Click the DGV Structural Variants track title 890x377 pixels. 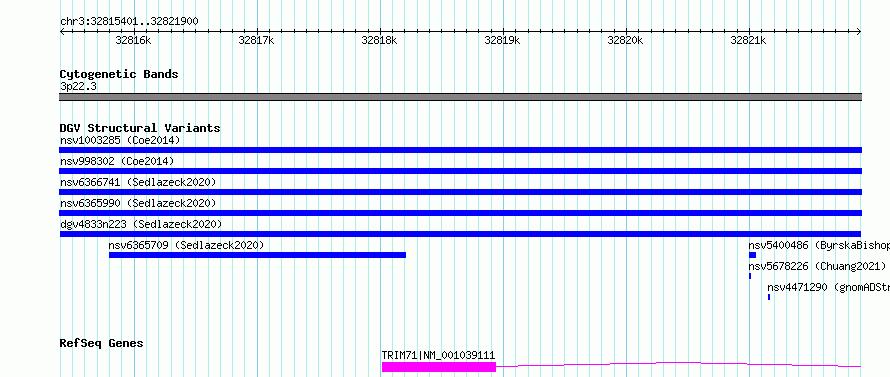140,128
